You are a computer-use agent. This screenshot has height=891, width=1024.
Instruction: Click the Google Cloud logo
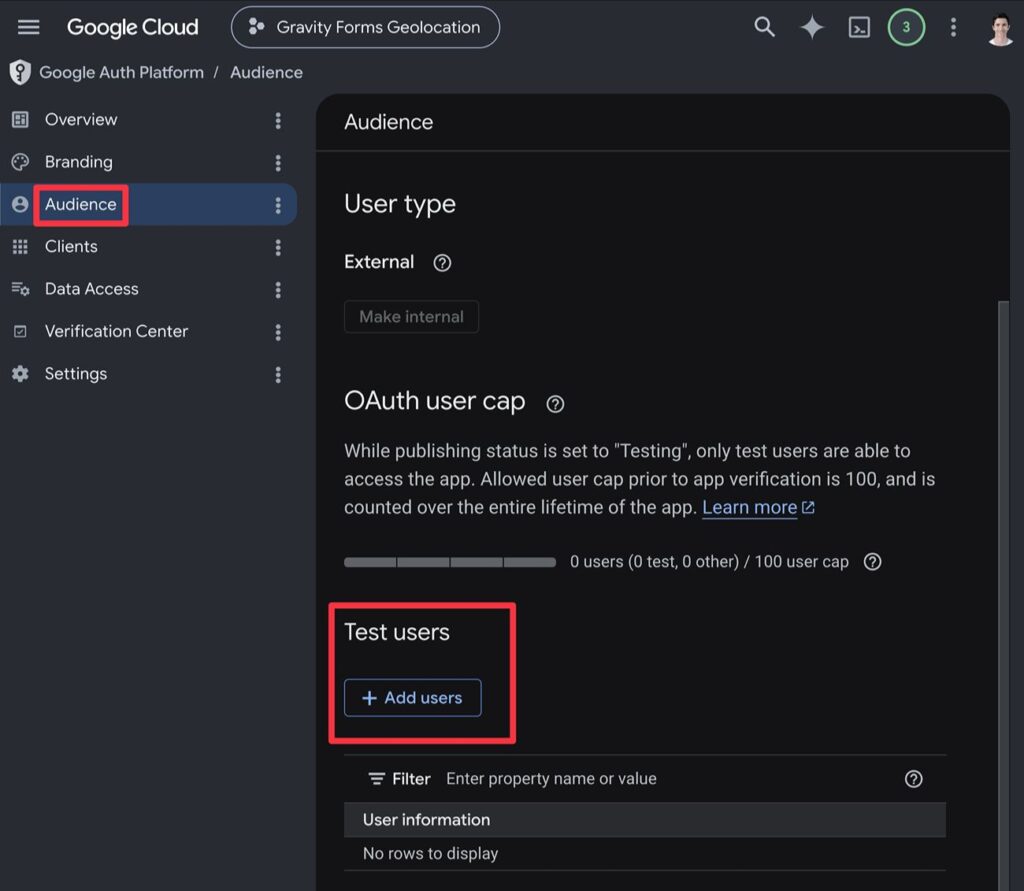133,27
